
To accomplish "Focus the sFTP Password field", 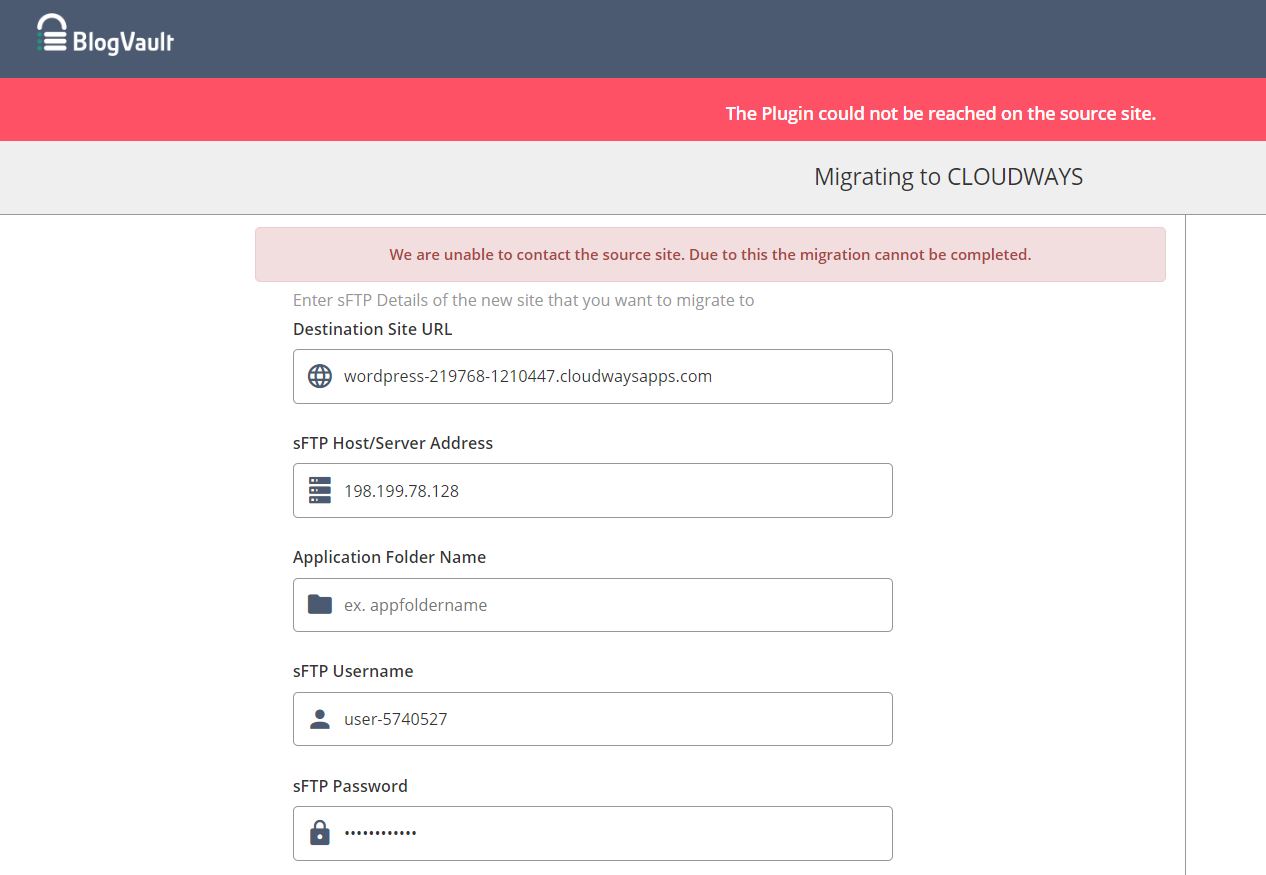I will (x=593, y=833).
